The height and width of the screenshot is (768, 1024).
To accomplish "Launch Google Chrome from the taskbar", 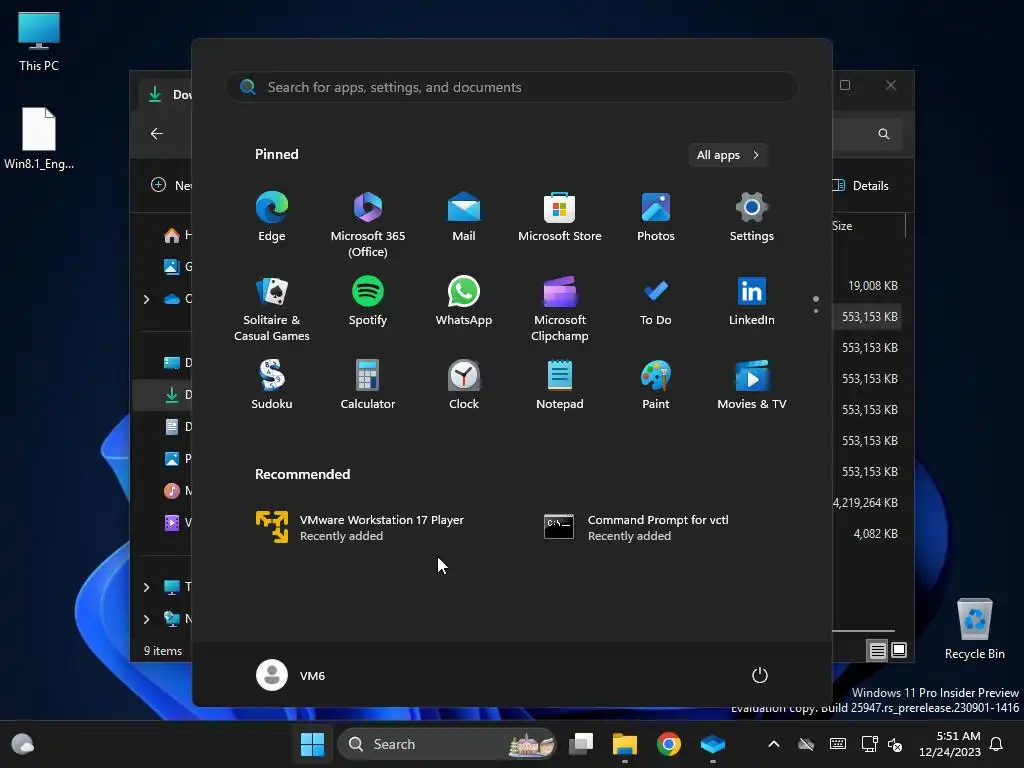I will pos(669,744).
